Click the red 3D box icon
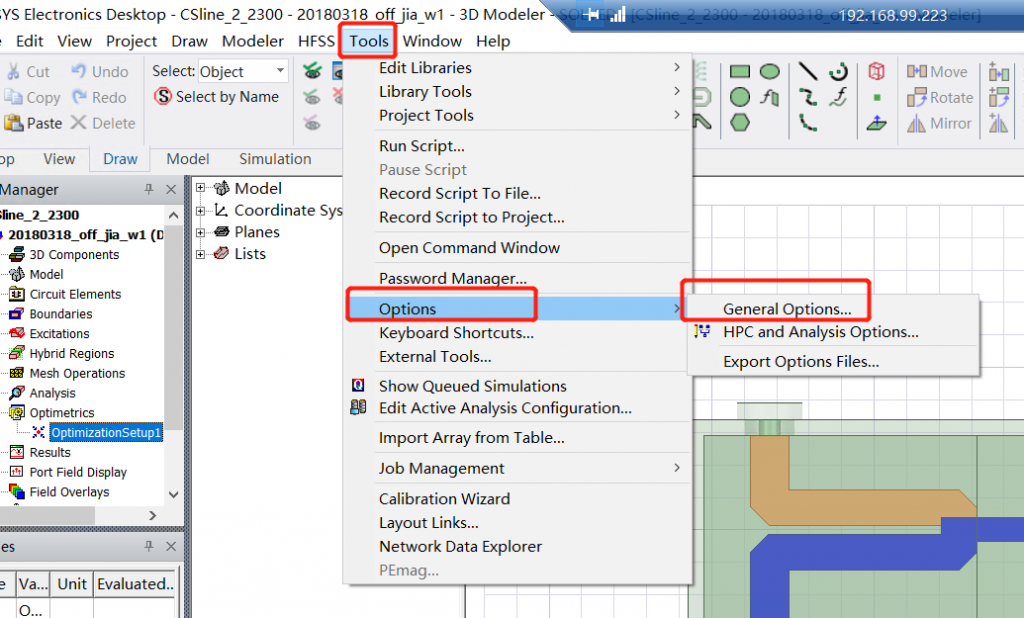The height and width of the screenshot is (618, 1024). coord(877,71)
